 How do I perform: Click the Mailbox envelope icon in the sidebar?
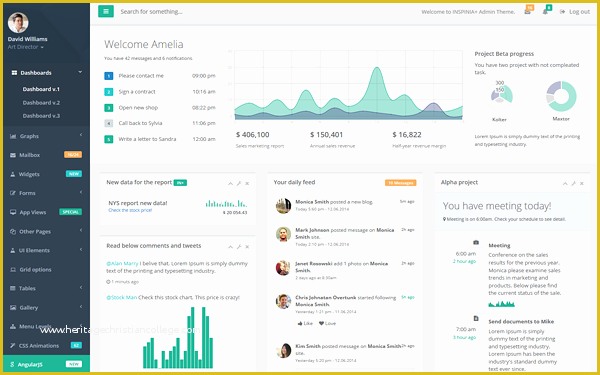tap(13, 155)
